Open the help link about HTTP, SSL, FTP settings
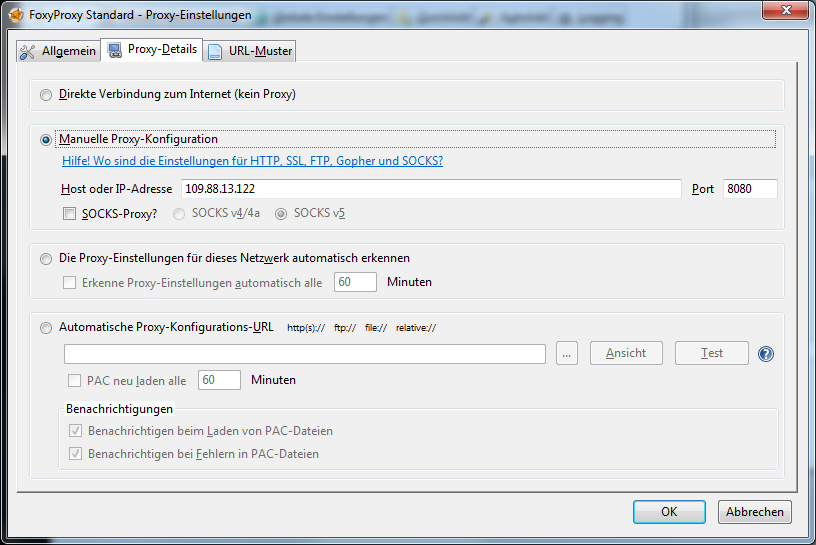 [252, 161]
